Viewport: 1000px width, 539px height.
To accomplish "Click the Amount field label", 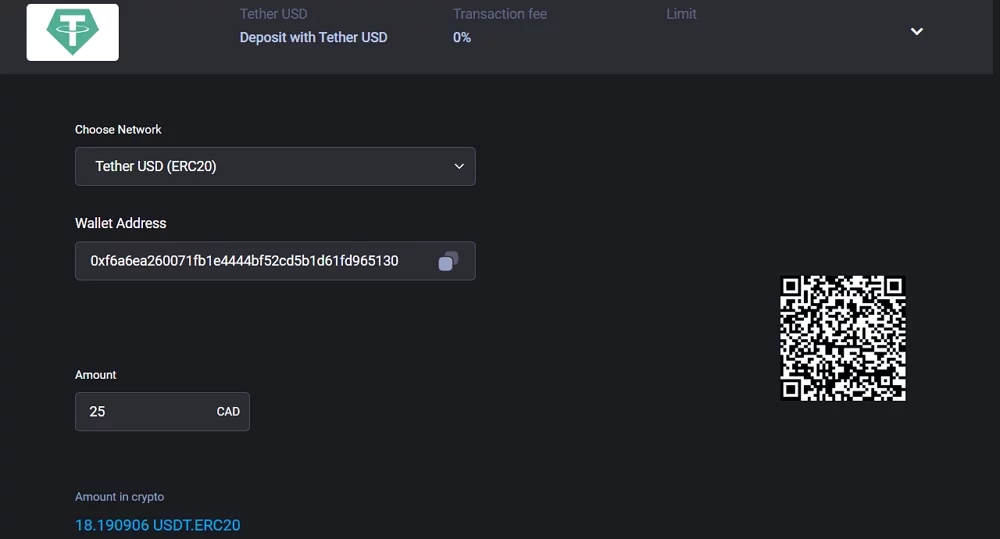I will (x=96, y=375).
